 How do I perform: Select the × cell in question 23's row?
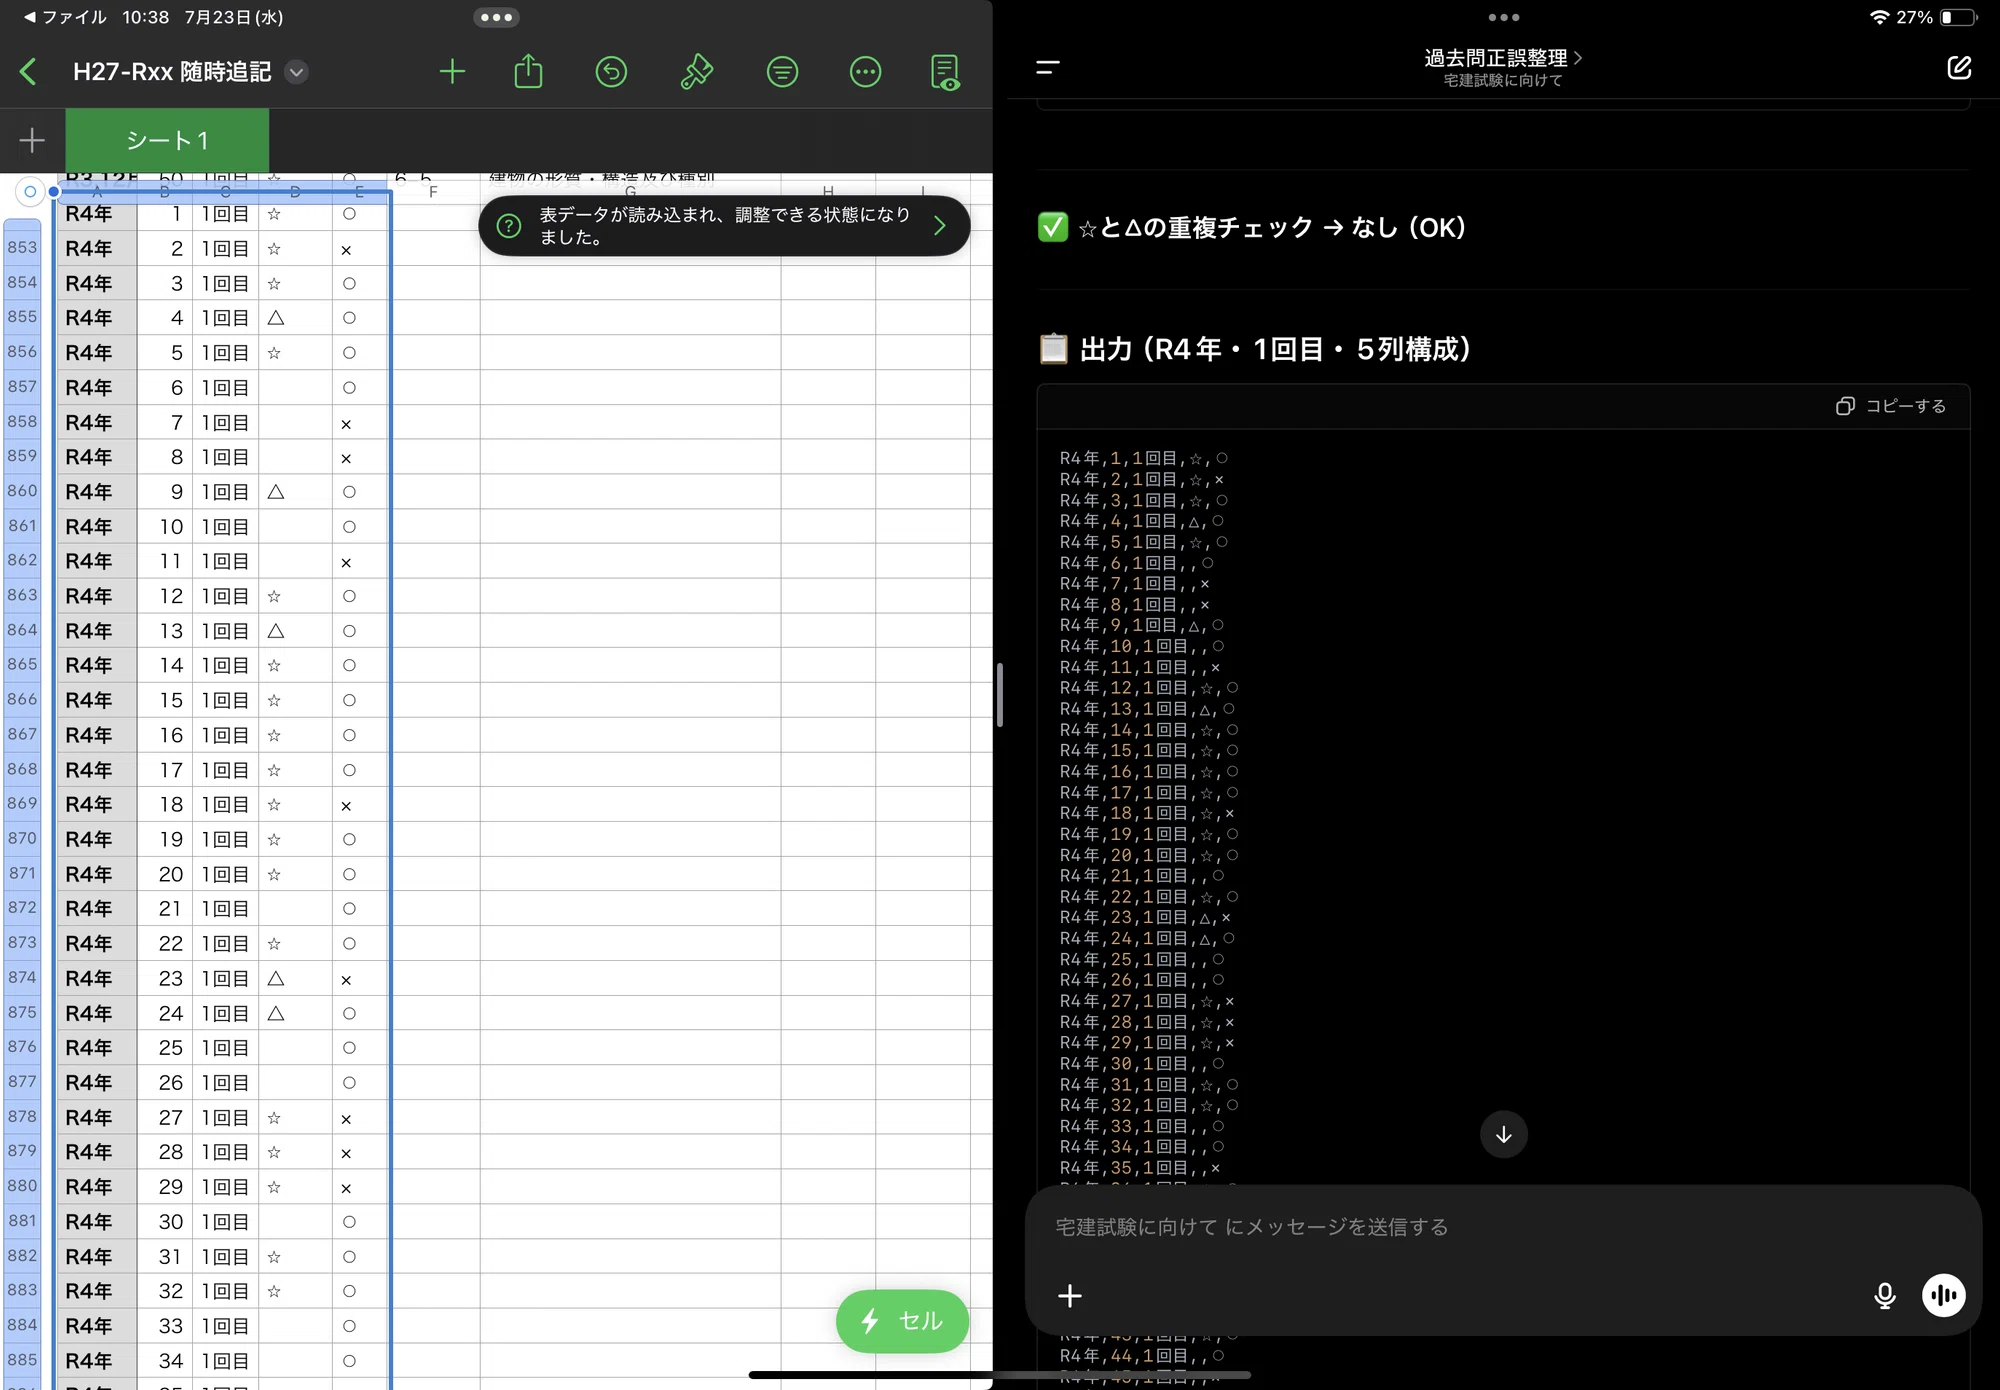point(360,979)
